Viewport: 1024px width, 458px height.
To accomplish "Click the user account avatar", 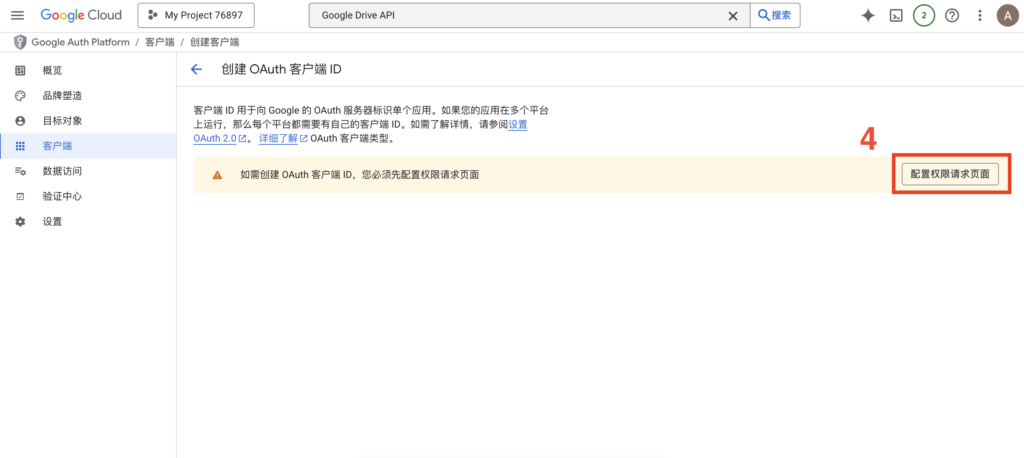I will (x=1006, y=15).
